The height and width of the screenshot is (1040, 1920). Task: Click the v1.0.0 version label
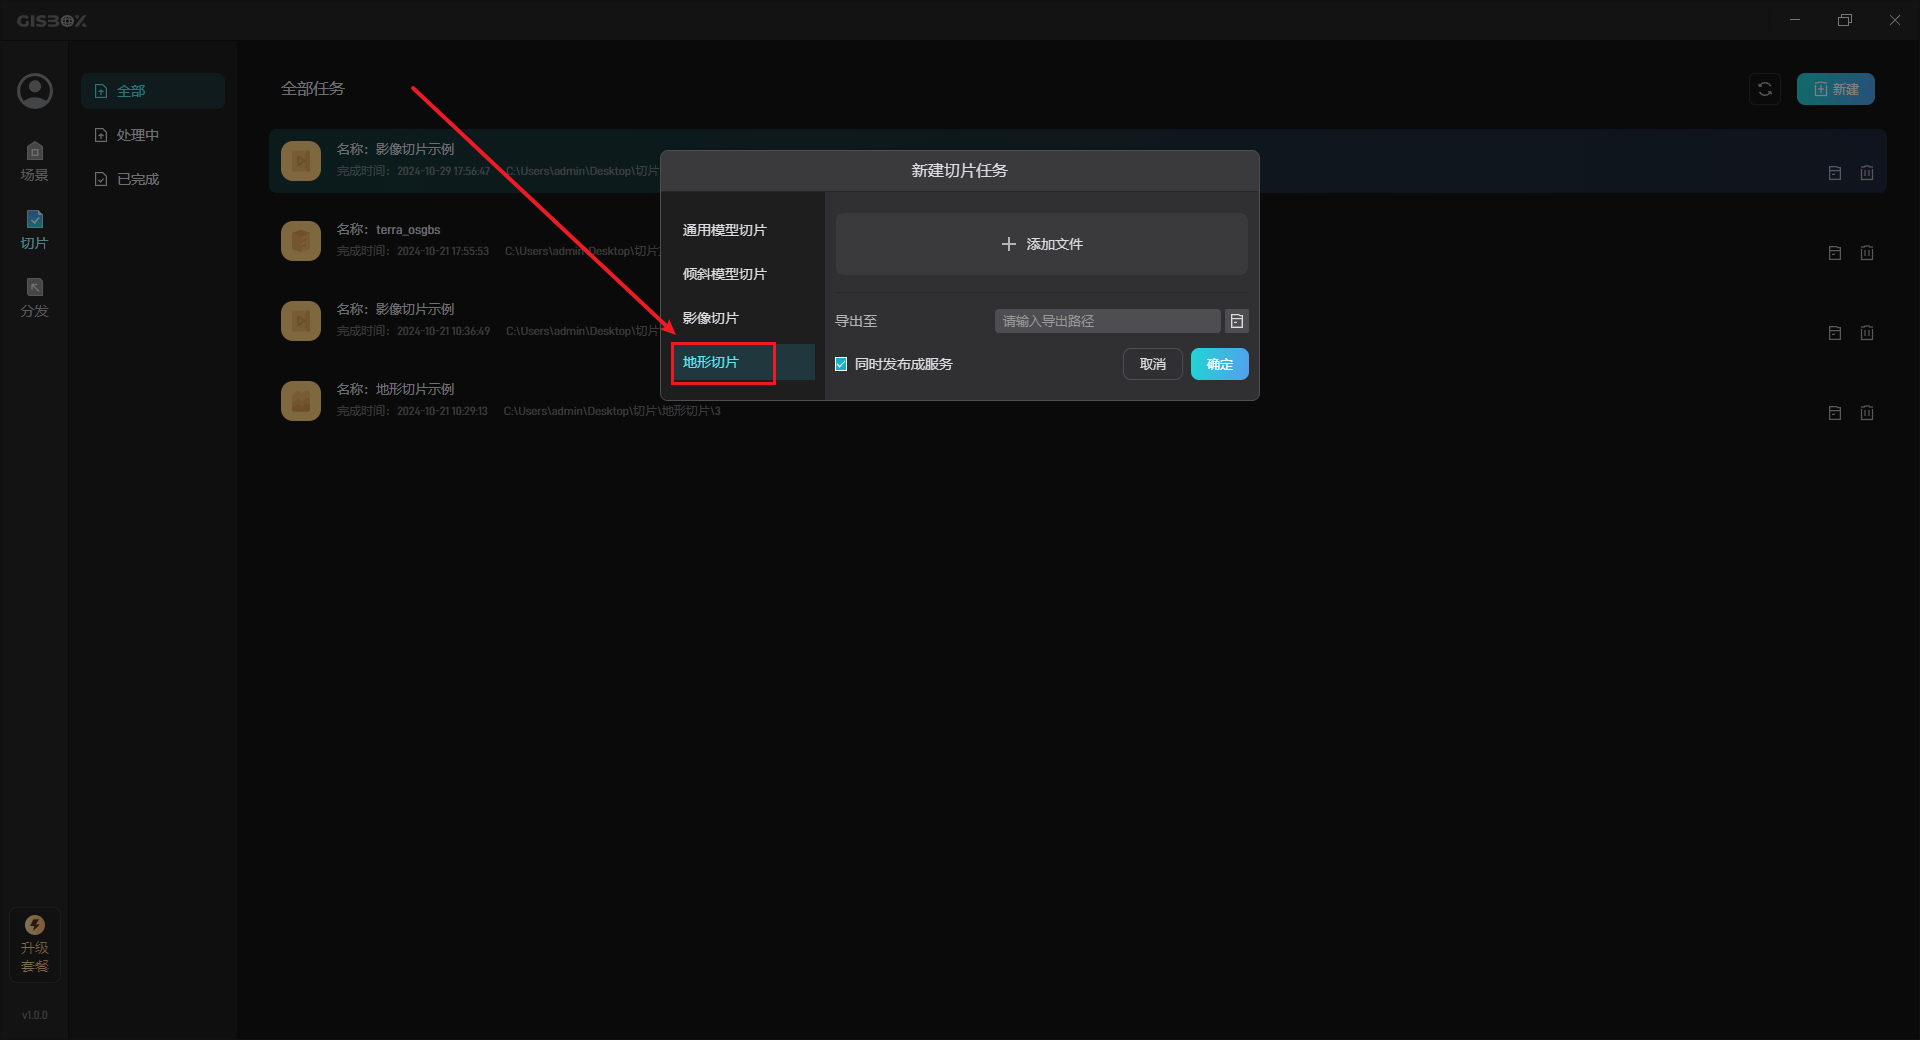[35, 1015]
